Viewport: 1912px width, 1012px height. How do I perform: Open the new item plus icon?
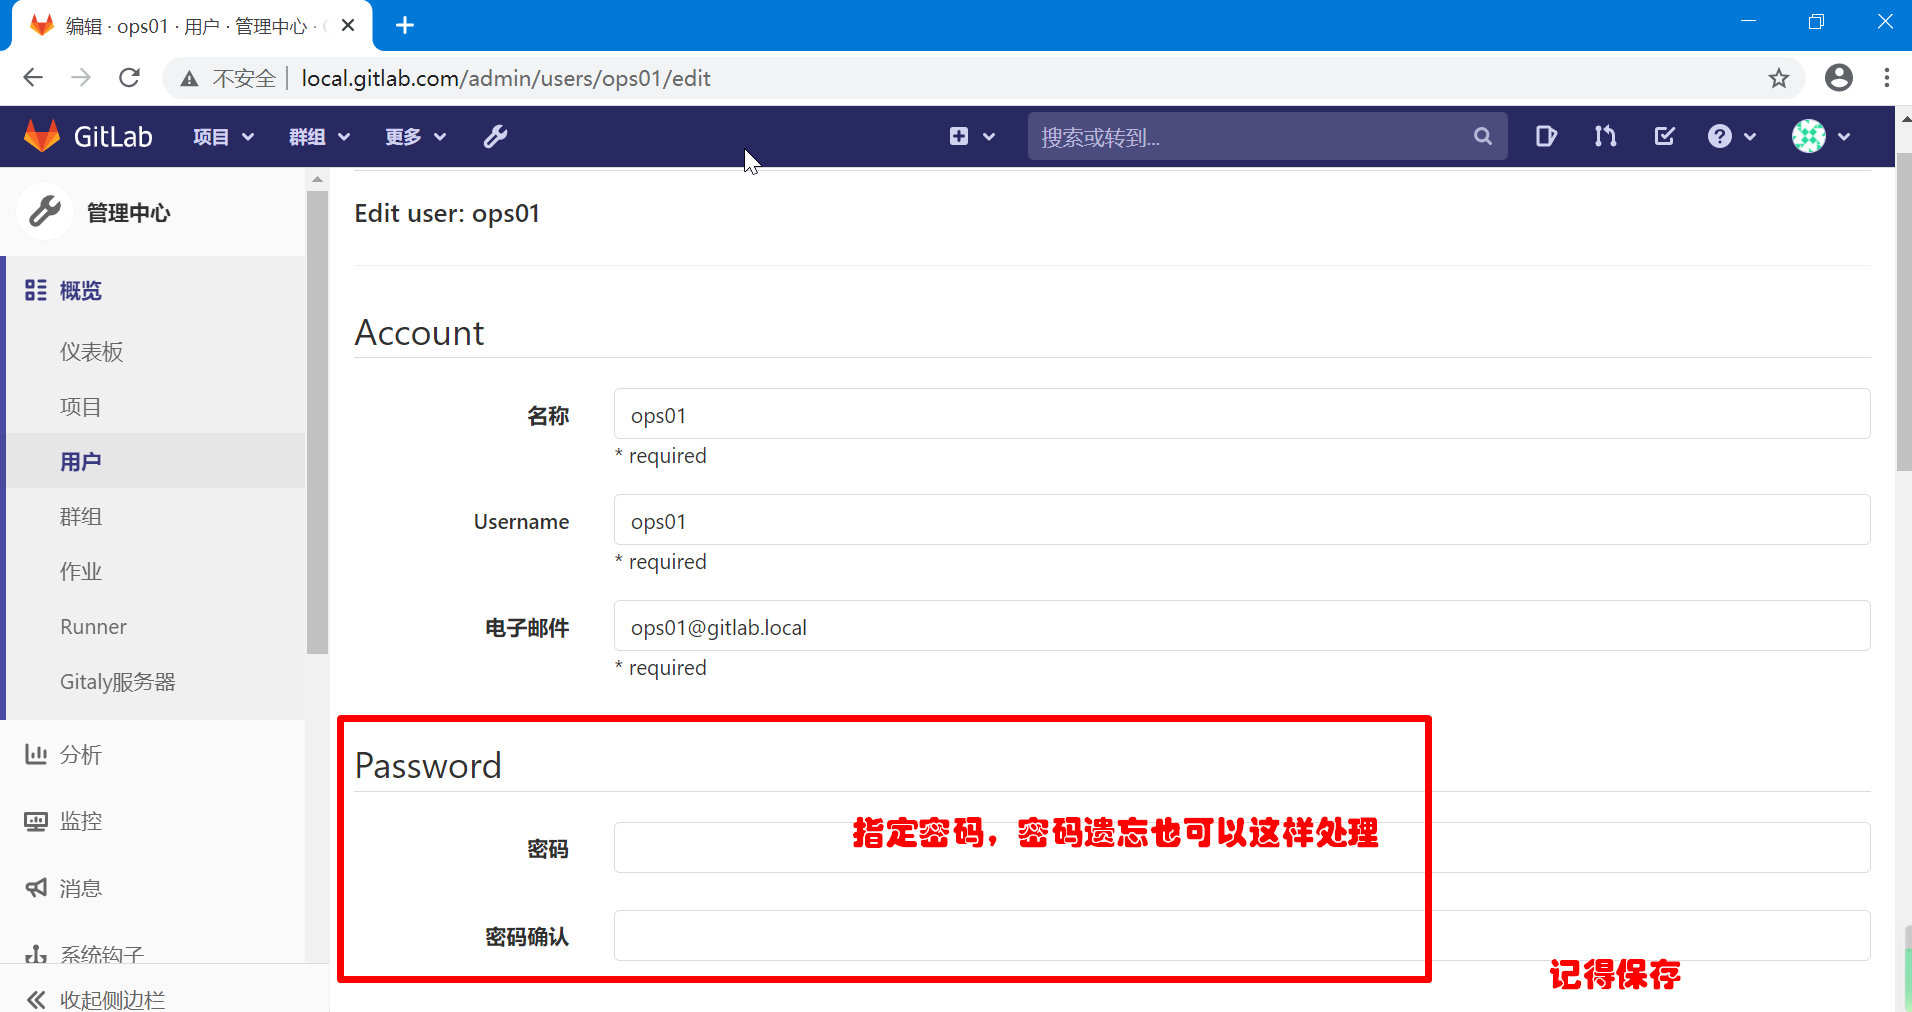point(959,137)
